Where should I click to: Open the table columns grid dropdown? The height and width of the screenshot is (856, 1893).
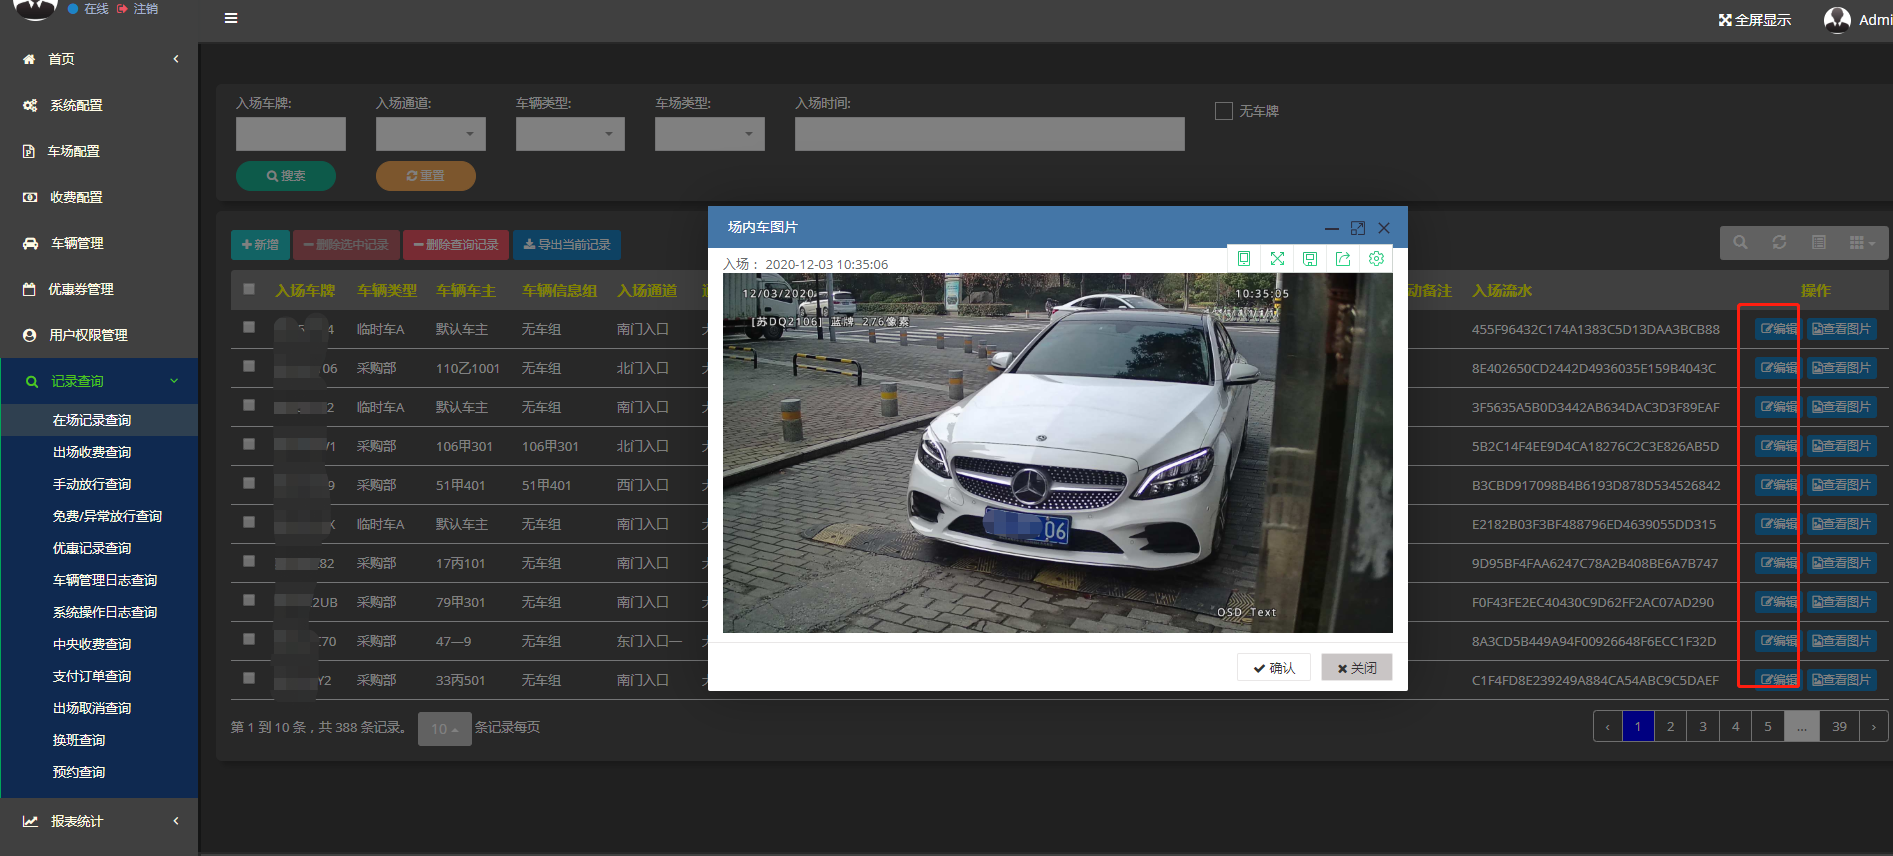[x=1862, y=243]
